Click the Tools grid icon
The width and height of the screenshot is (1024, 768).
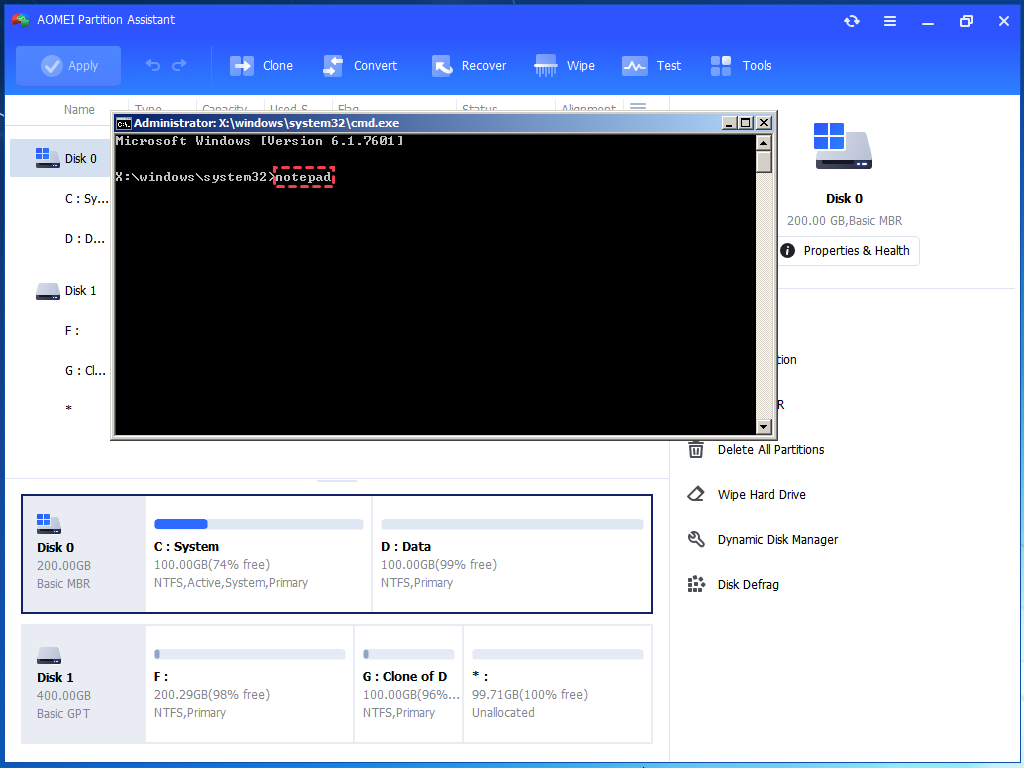point(721,66)
